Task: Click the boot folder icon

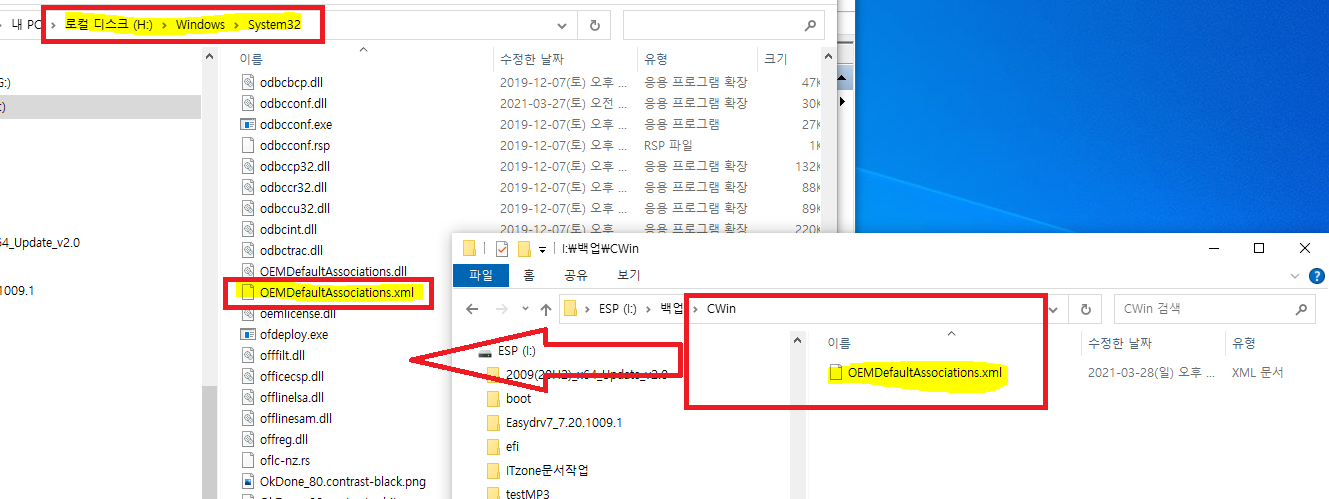Action: pos(493,398)
